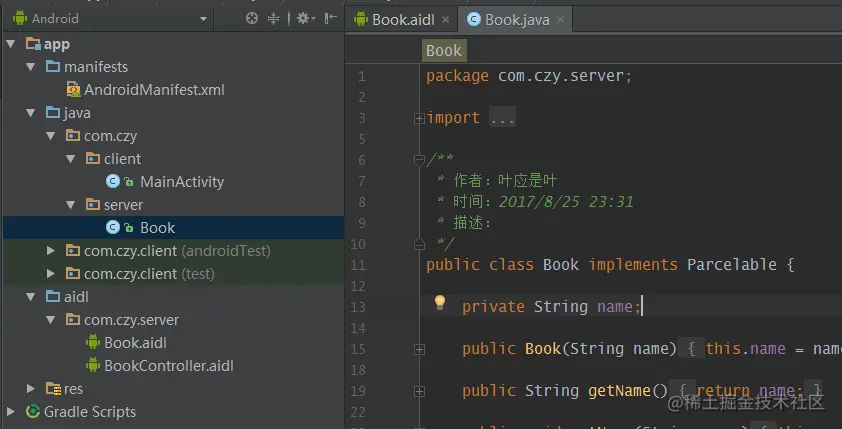This screenshot has width=842, height=429.
Task: Click the Android robot icon in view selector
Action: pos(20,18)
